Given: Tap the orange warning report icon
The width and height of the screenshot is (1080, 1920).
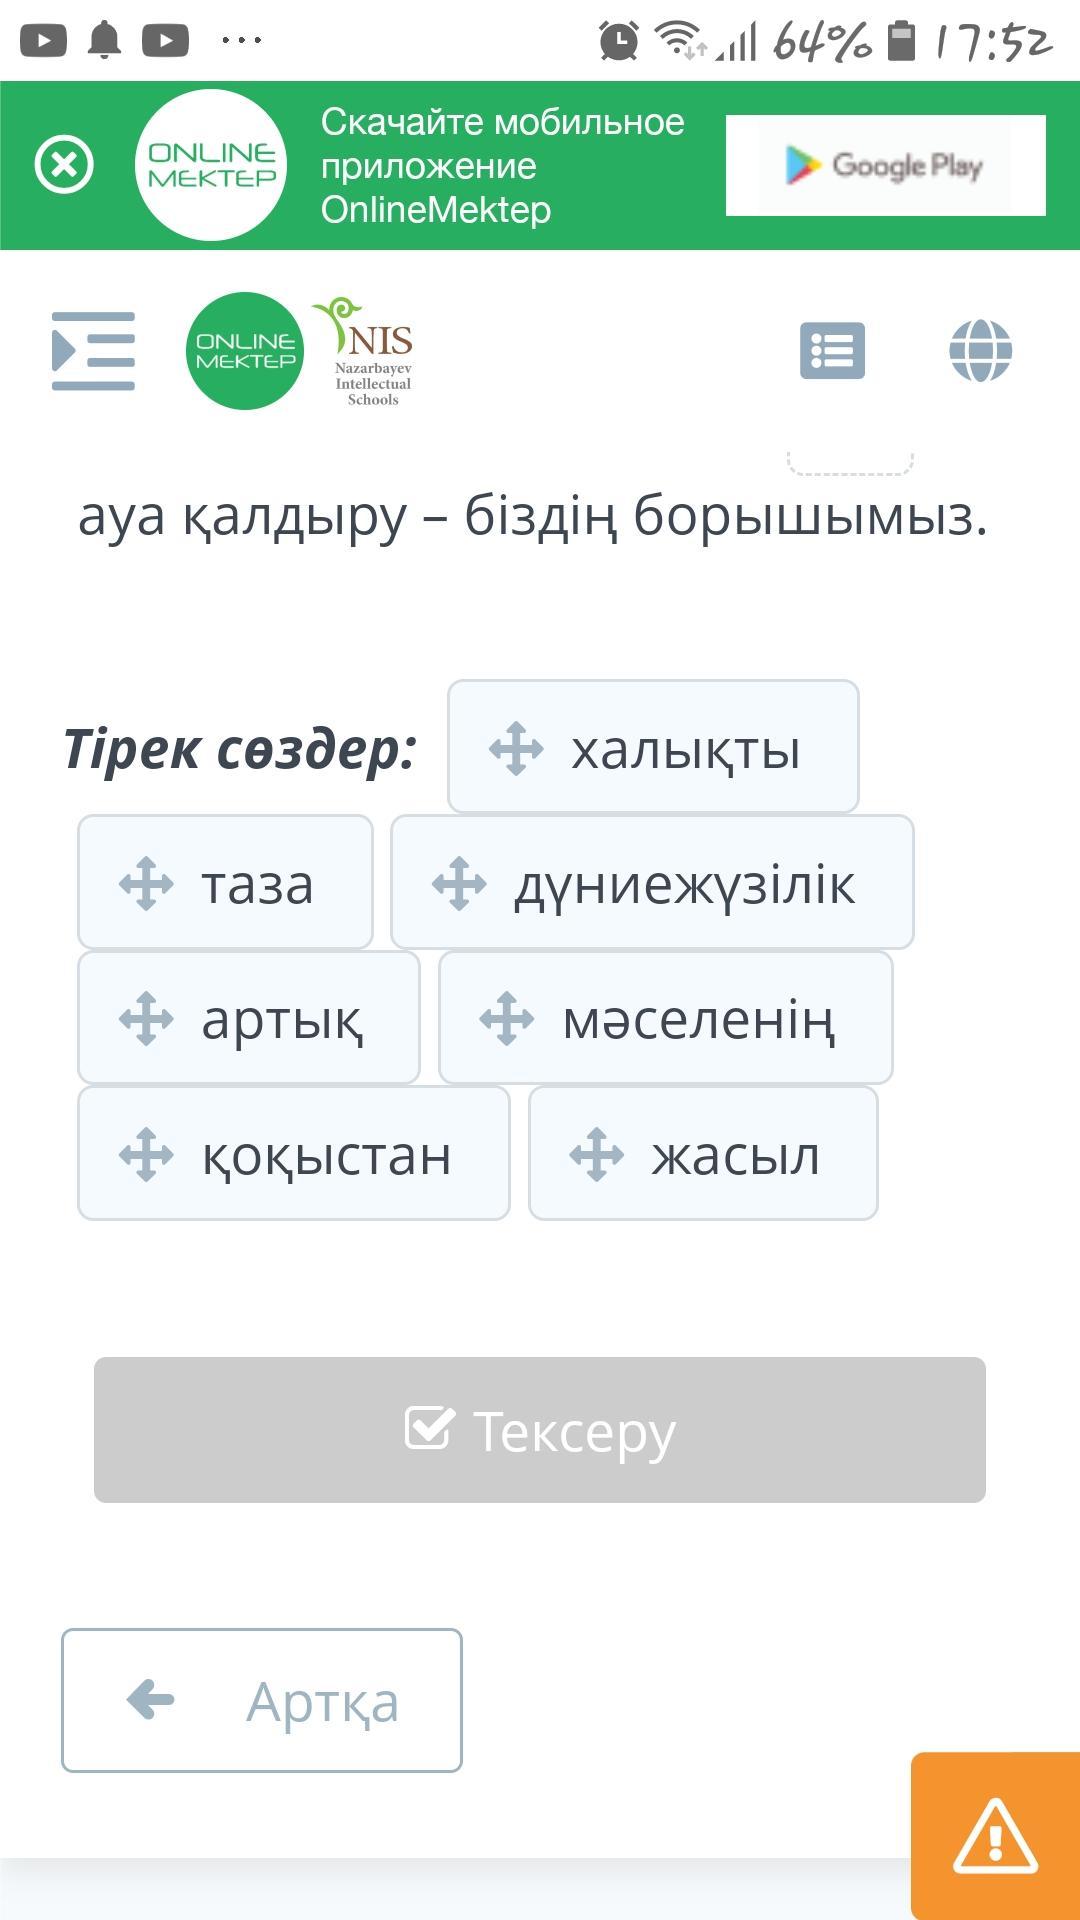Looking at the screenshot, I should coord(995,1836).
